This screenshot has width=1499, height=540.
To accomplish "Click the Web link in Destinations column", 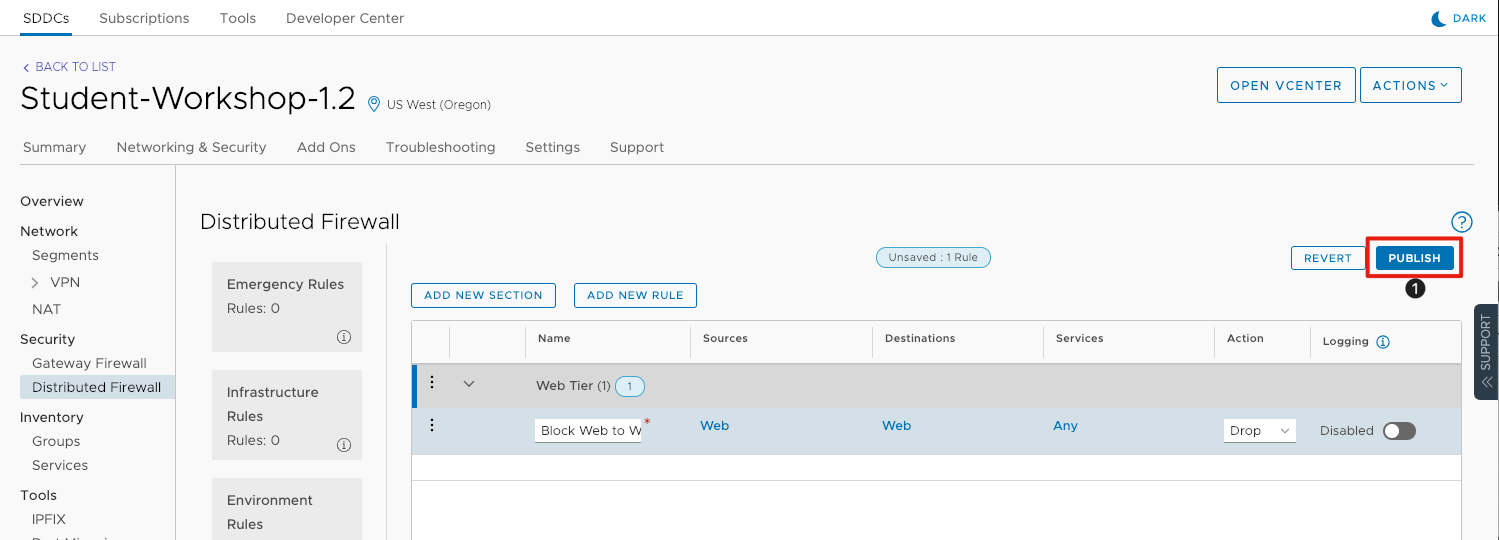I will point(896,426).
